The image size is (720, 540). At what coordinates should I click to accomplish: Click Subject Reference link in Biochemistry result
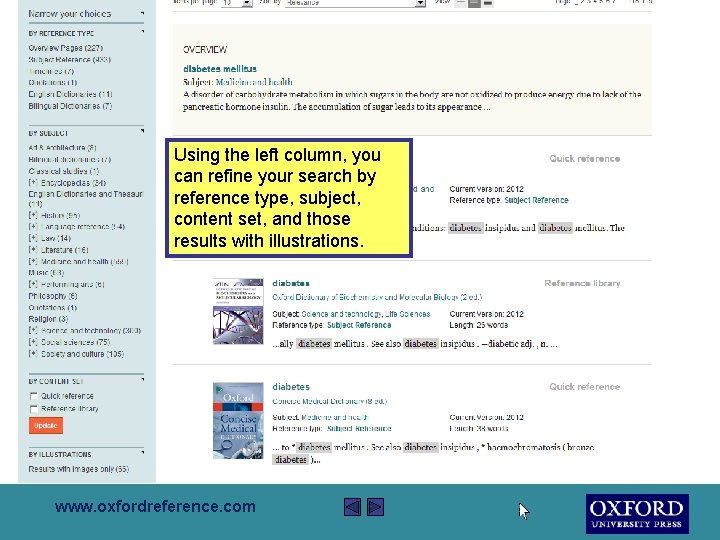pos(359,325)
